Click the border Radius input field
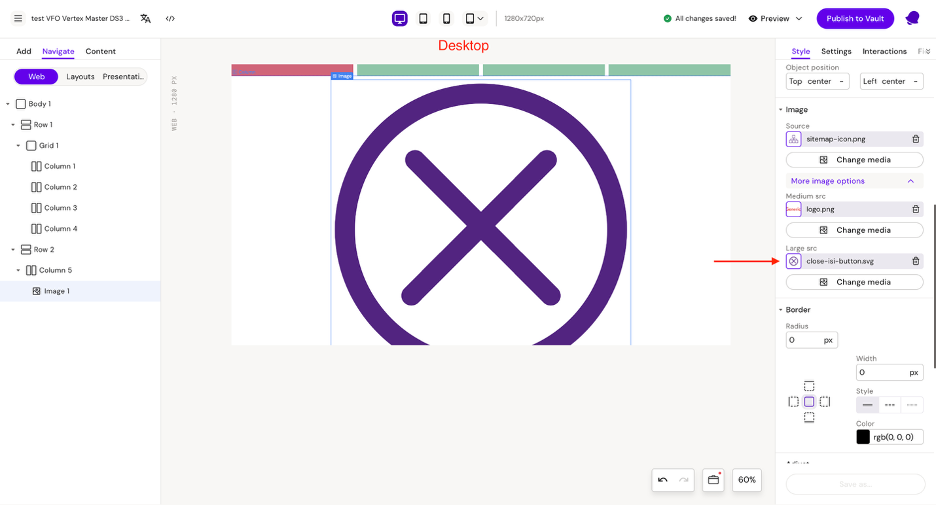 (x=805, y=340)
